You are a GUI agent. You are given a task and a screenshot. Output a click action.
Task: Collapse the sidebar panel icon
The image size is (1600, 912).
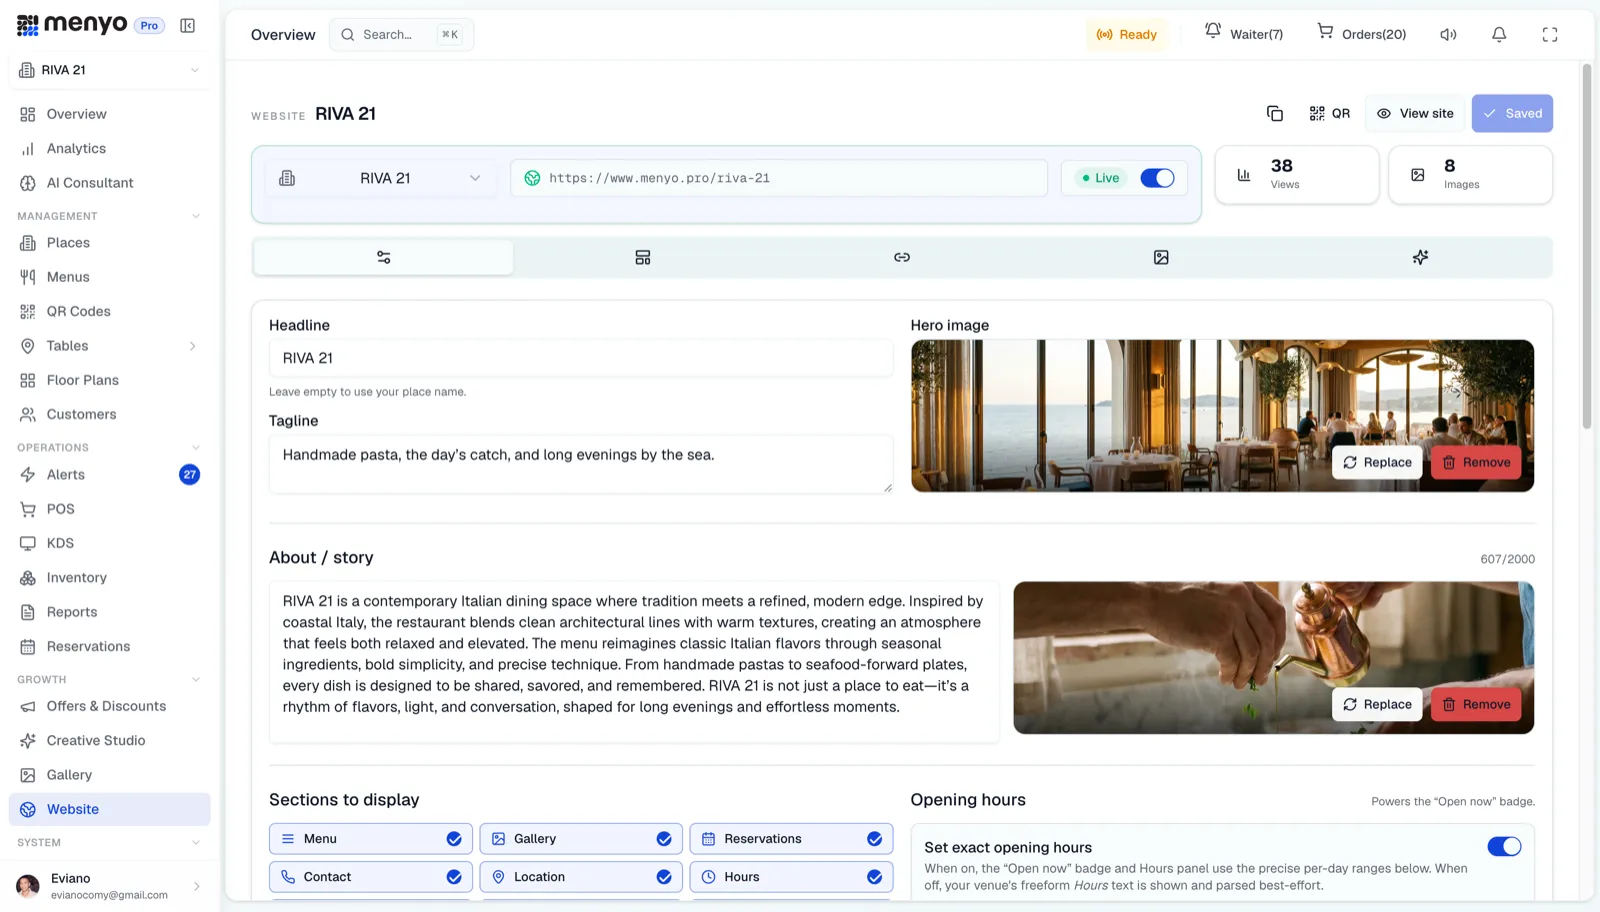click(187, 26)
